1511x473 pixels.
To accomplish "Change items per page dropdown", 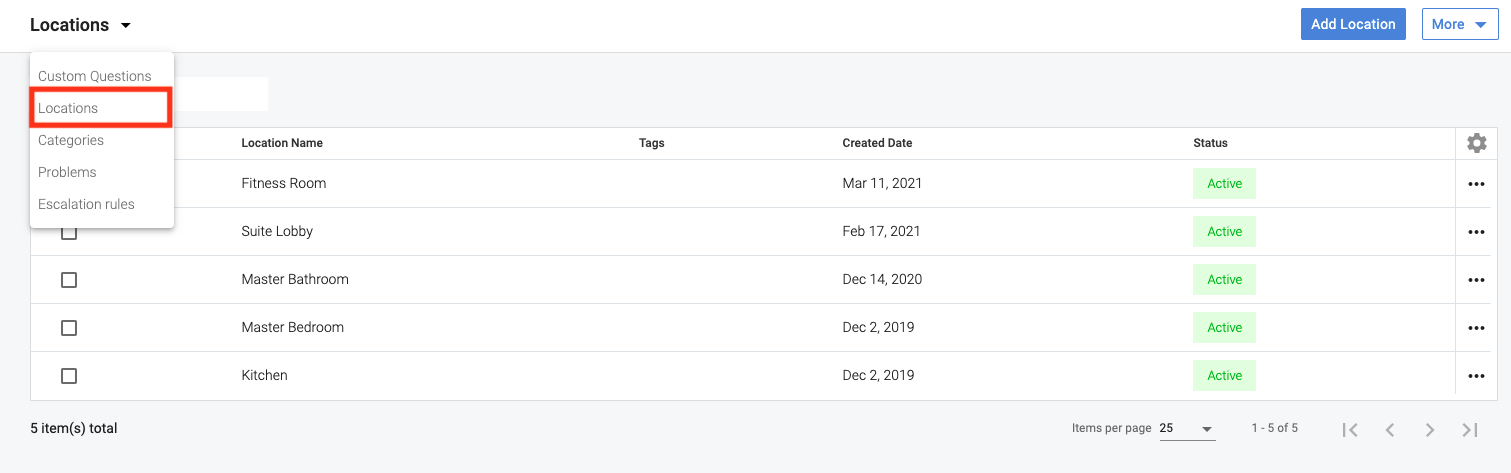I will click(x=1186, y=429).
